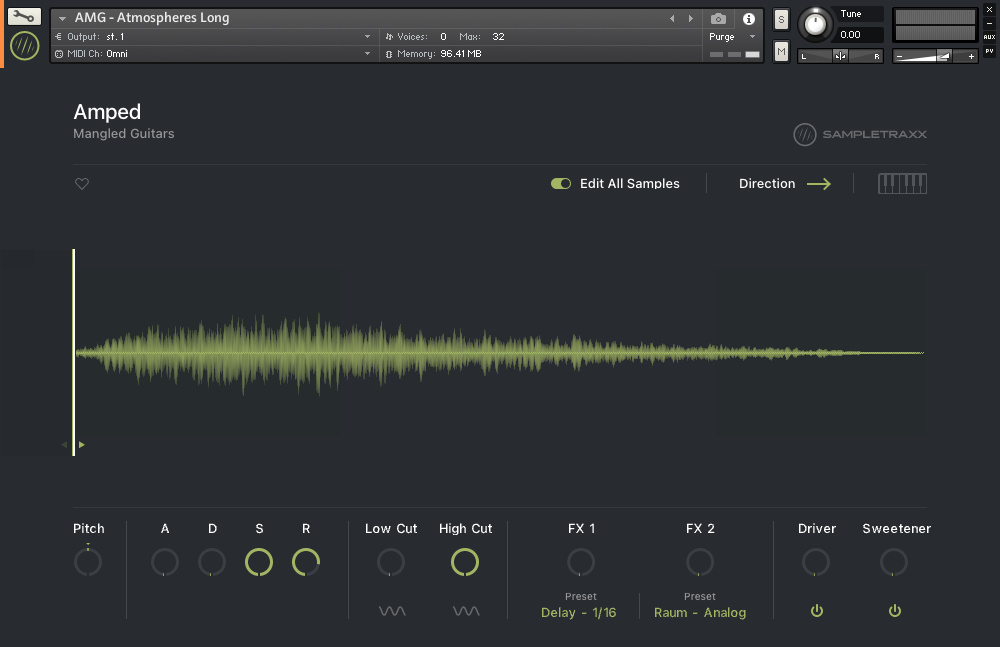Click the High Cut knob
Screen dimensions: 1000x647
pyautogui.click(x=465, y=562)
